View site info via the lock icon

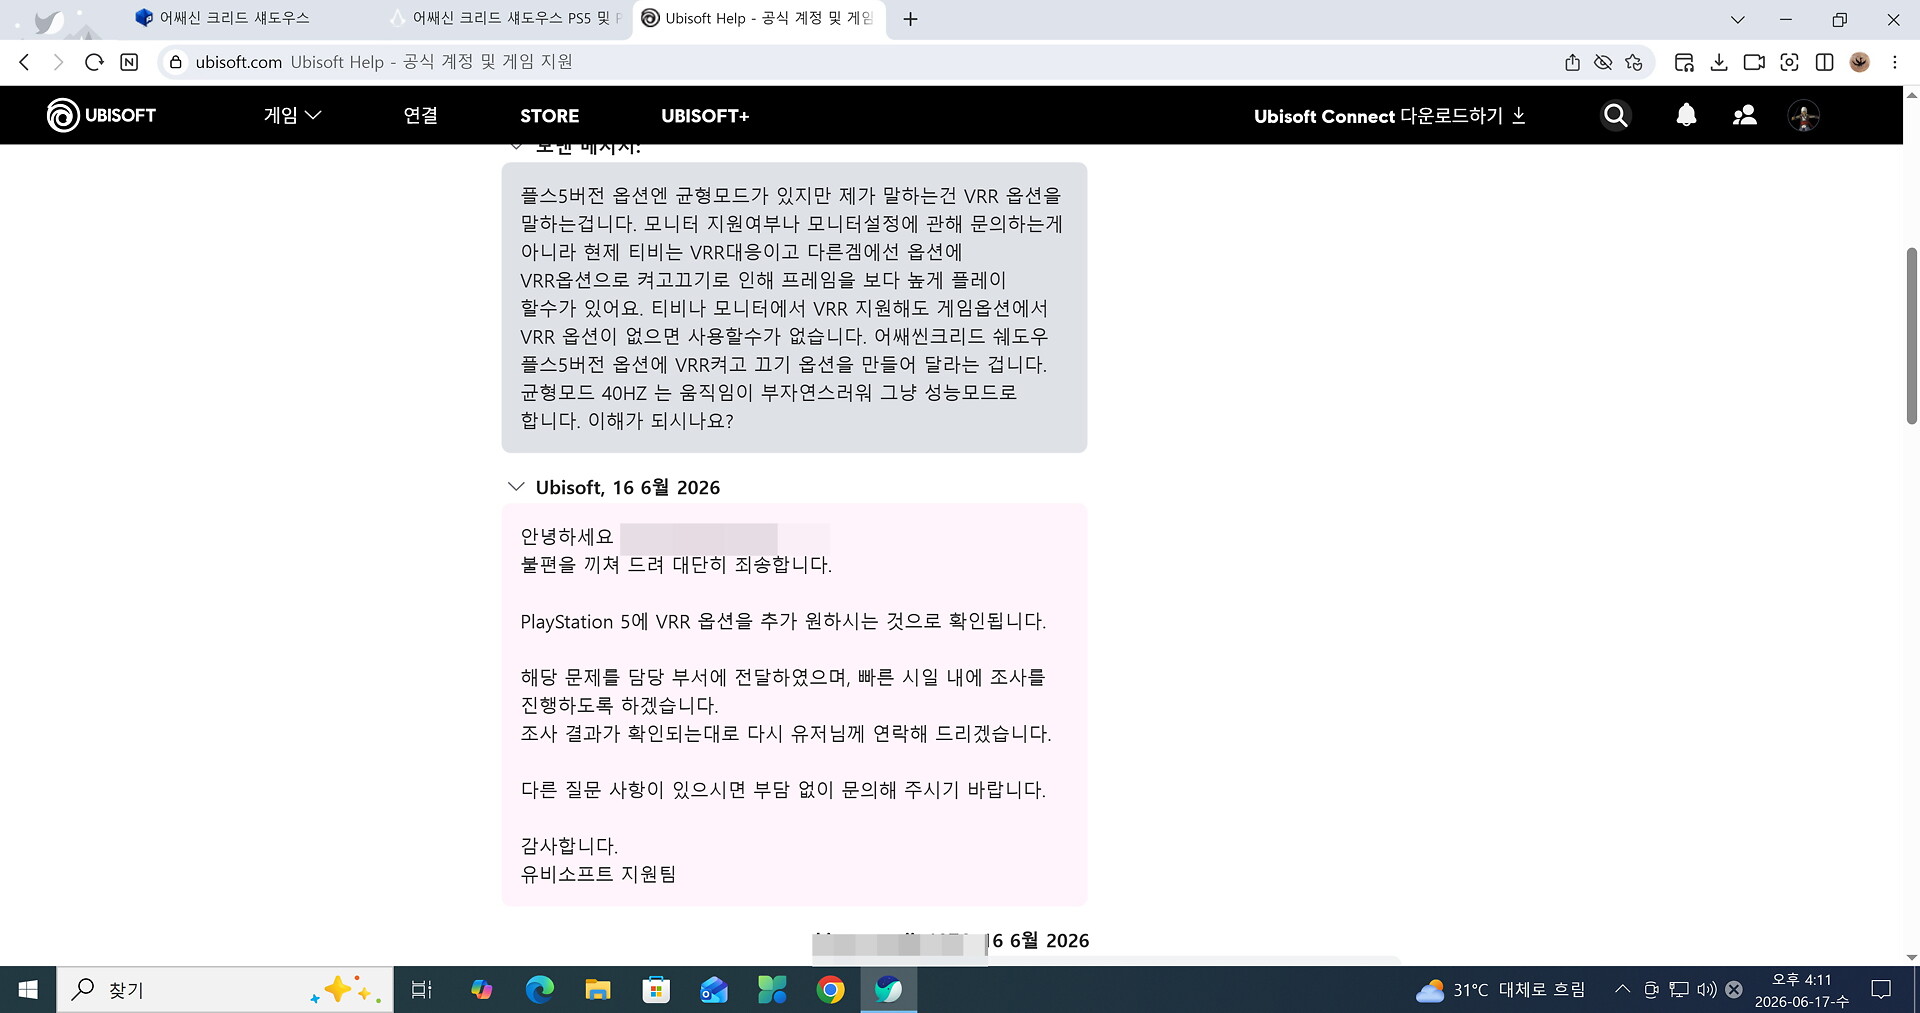(x=176, y=62)
